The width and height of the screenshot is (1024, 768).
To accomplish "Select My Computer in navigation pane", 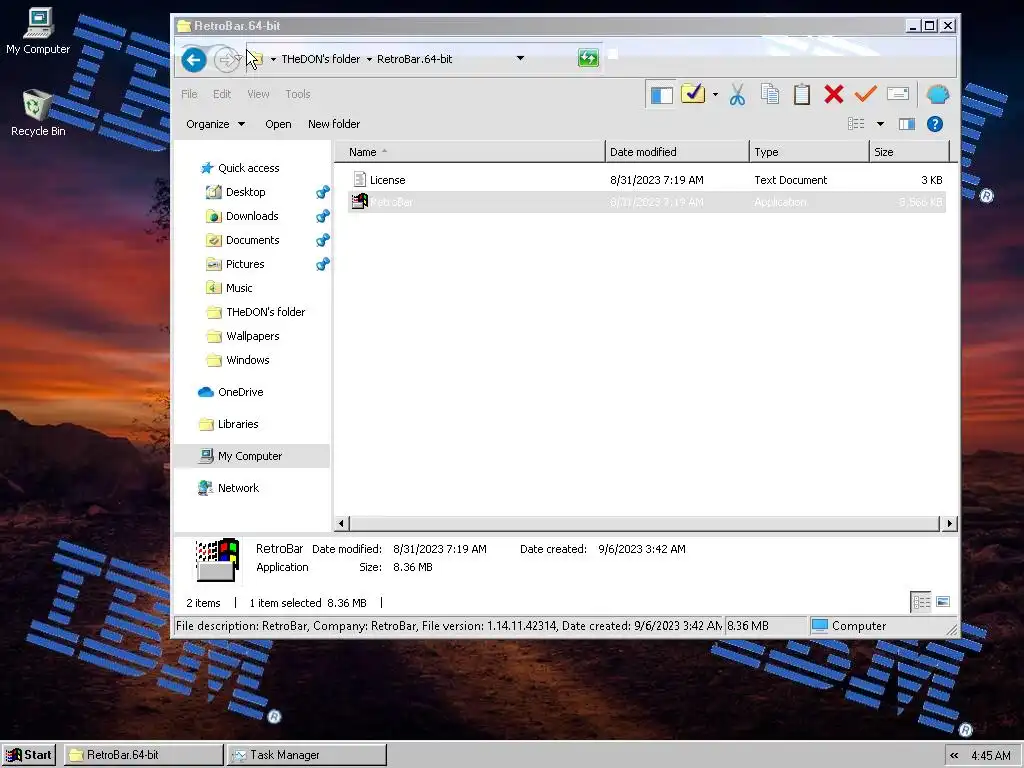I will [x=251, y=456].
